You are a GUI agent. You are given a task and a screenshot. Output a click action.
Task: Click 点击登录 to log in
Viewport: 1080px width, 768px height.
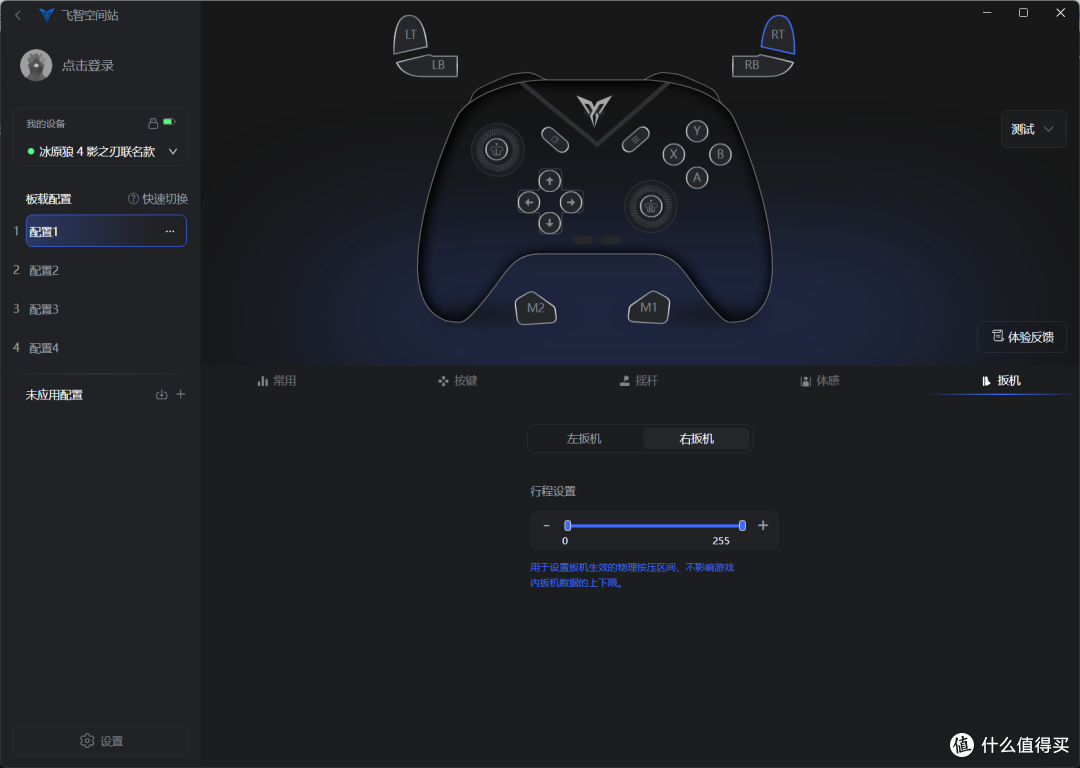click(87, 65)
